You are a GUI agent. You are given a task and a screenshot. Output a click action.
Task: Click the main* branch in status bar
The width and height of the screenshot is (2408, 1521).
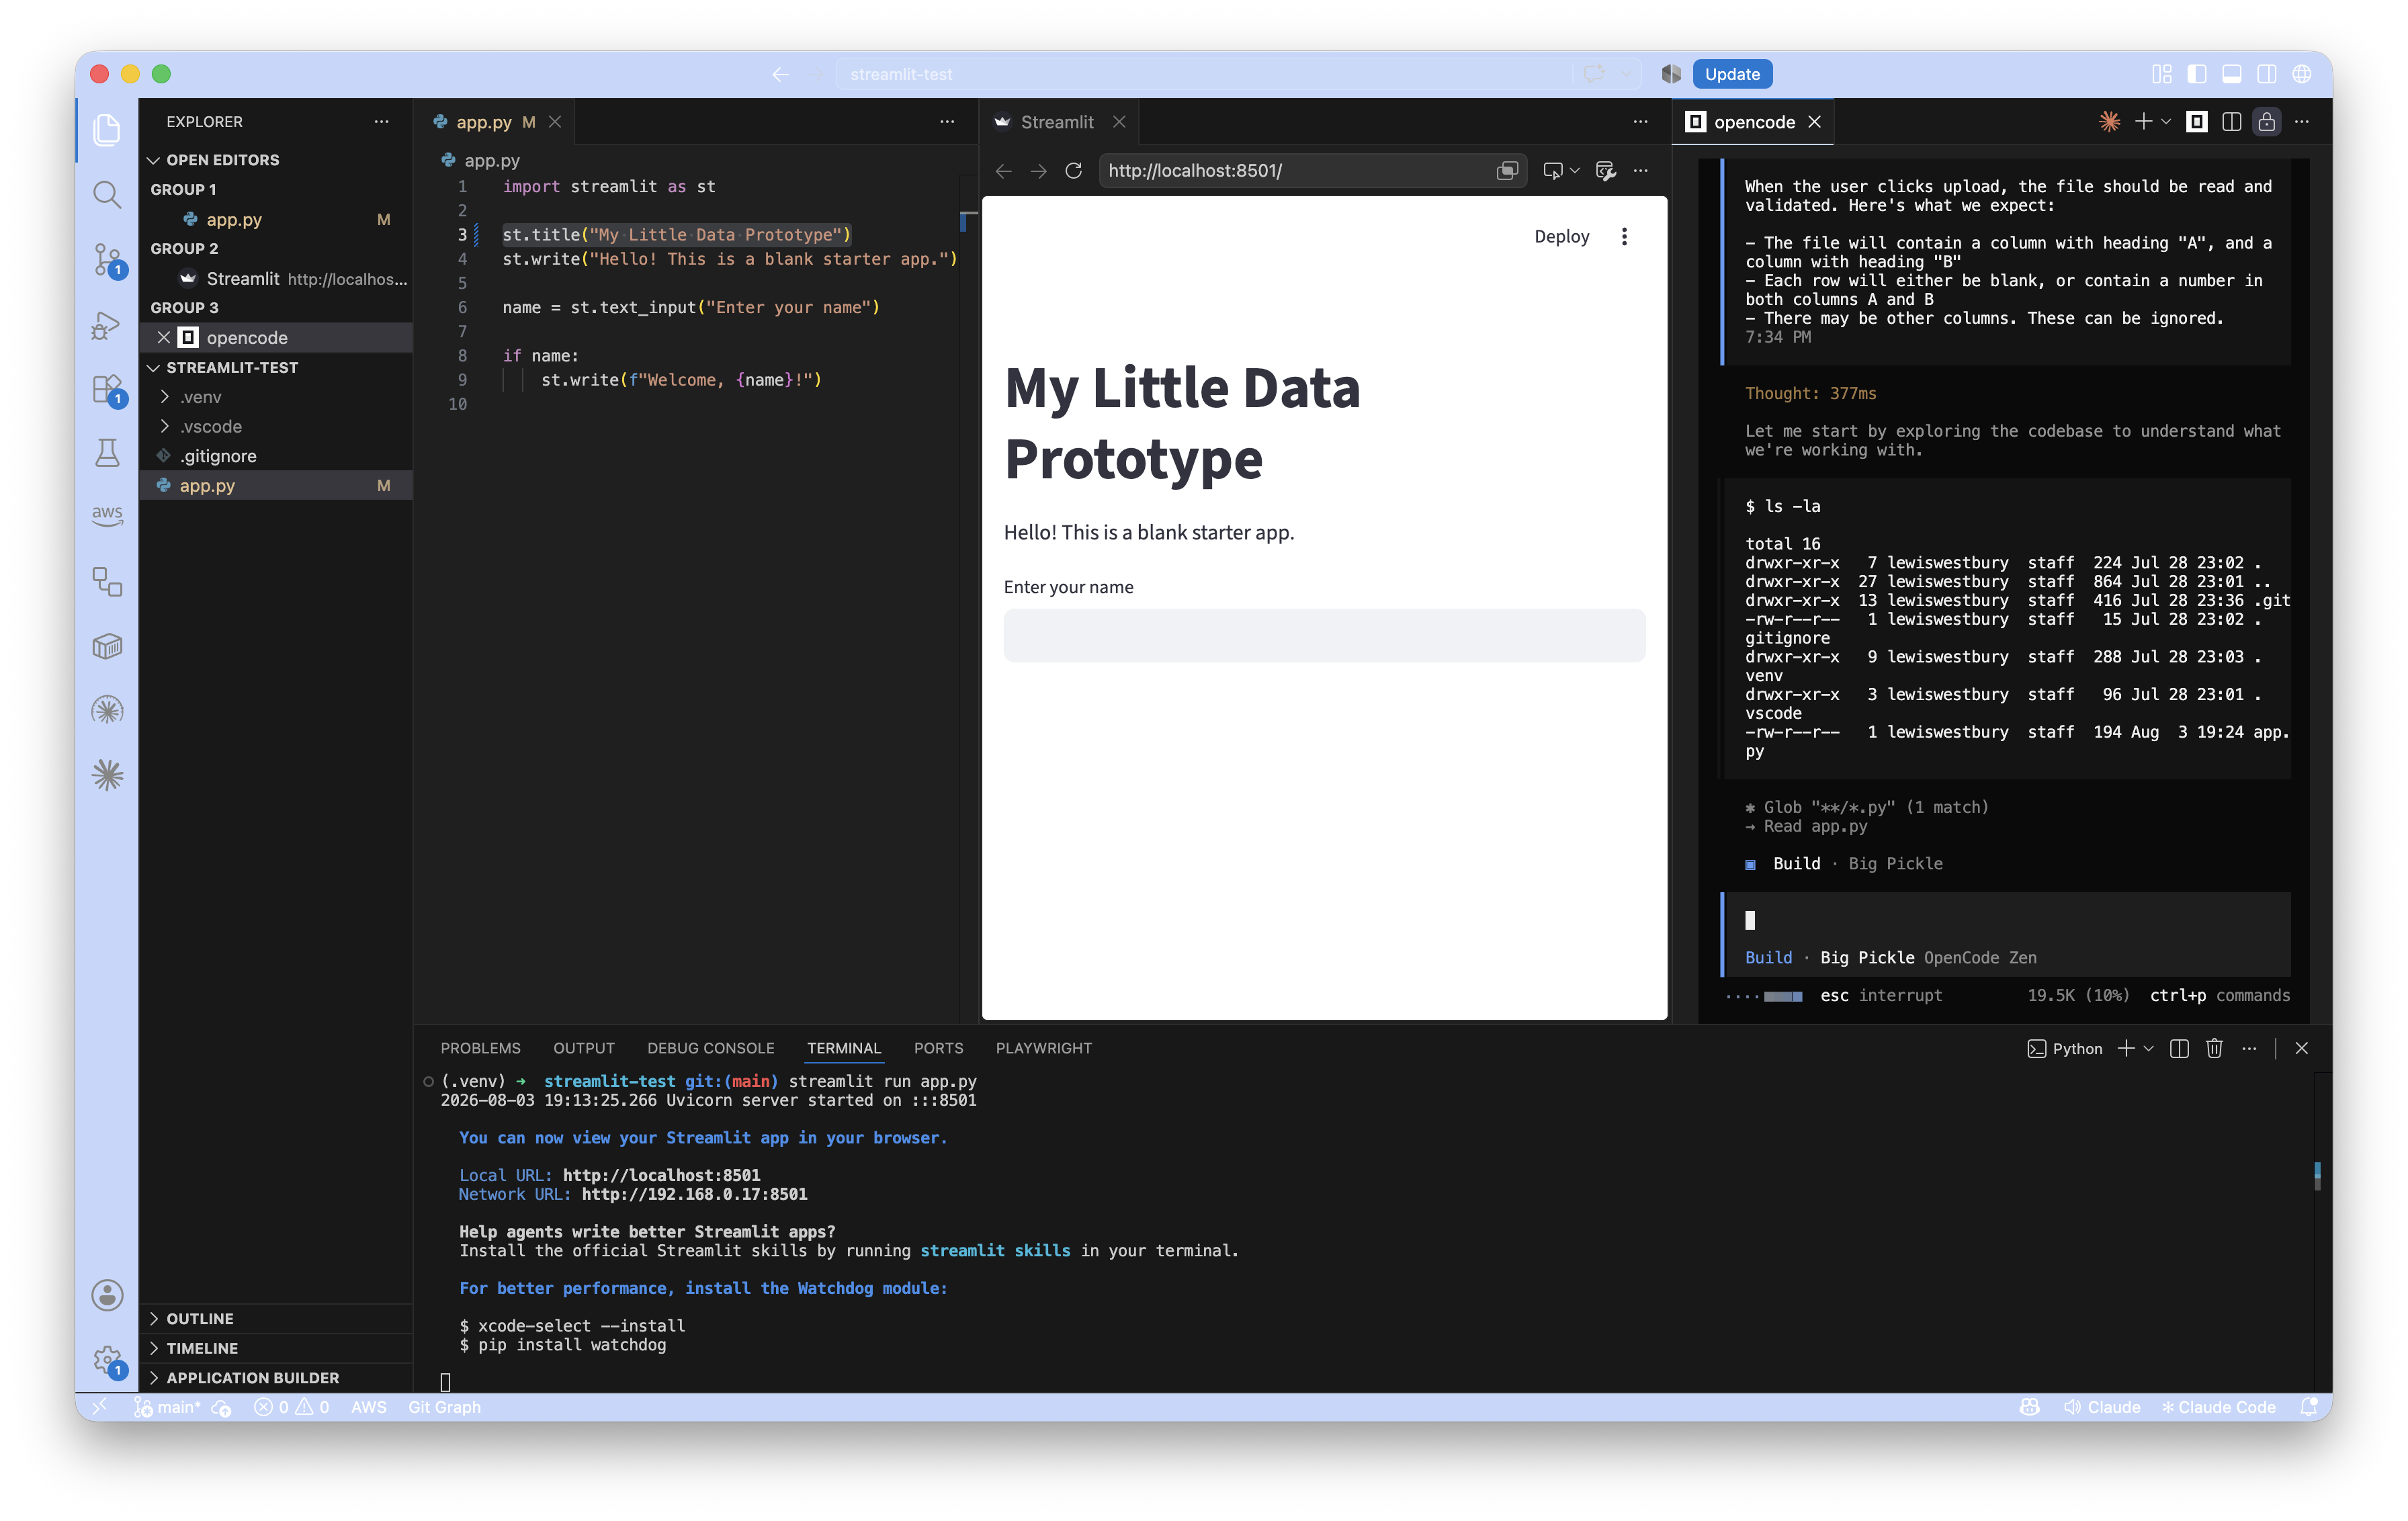click(168, 1407)
